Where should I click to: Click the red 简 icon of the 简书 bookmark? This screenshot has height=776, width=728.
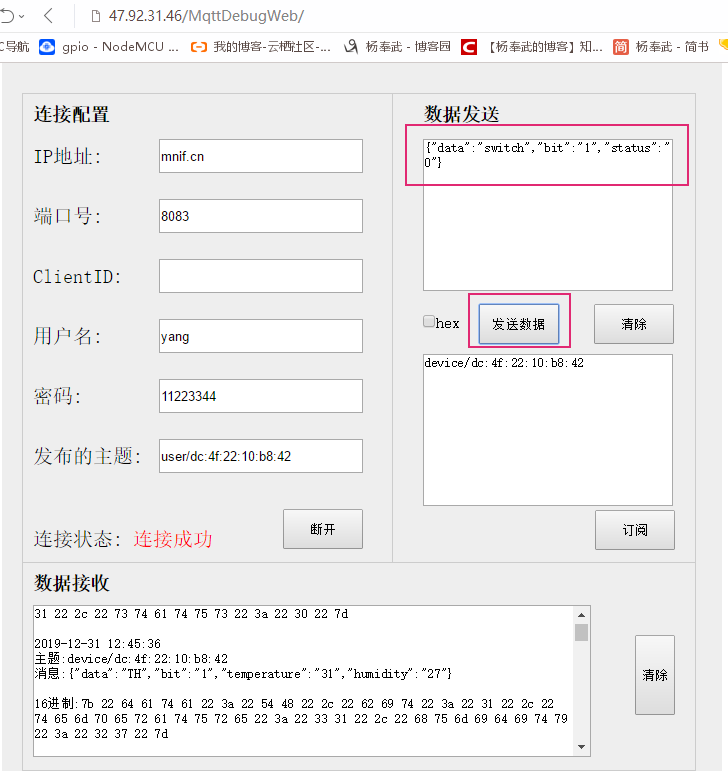621,47
